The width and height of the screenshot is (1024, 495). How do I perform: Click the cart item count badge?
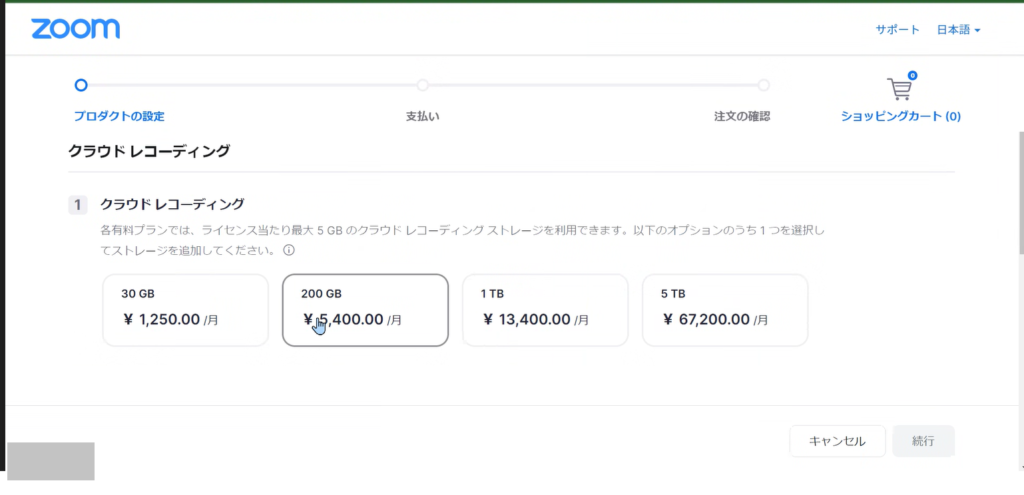pyautogui.click(x=913, y=75)
